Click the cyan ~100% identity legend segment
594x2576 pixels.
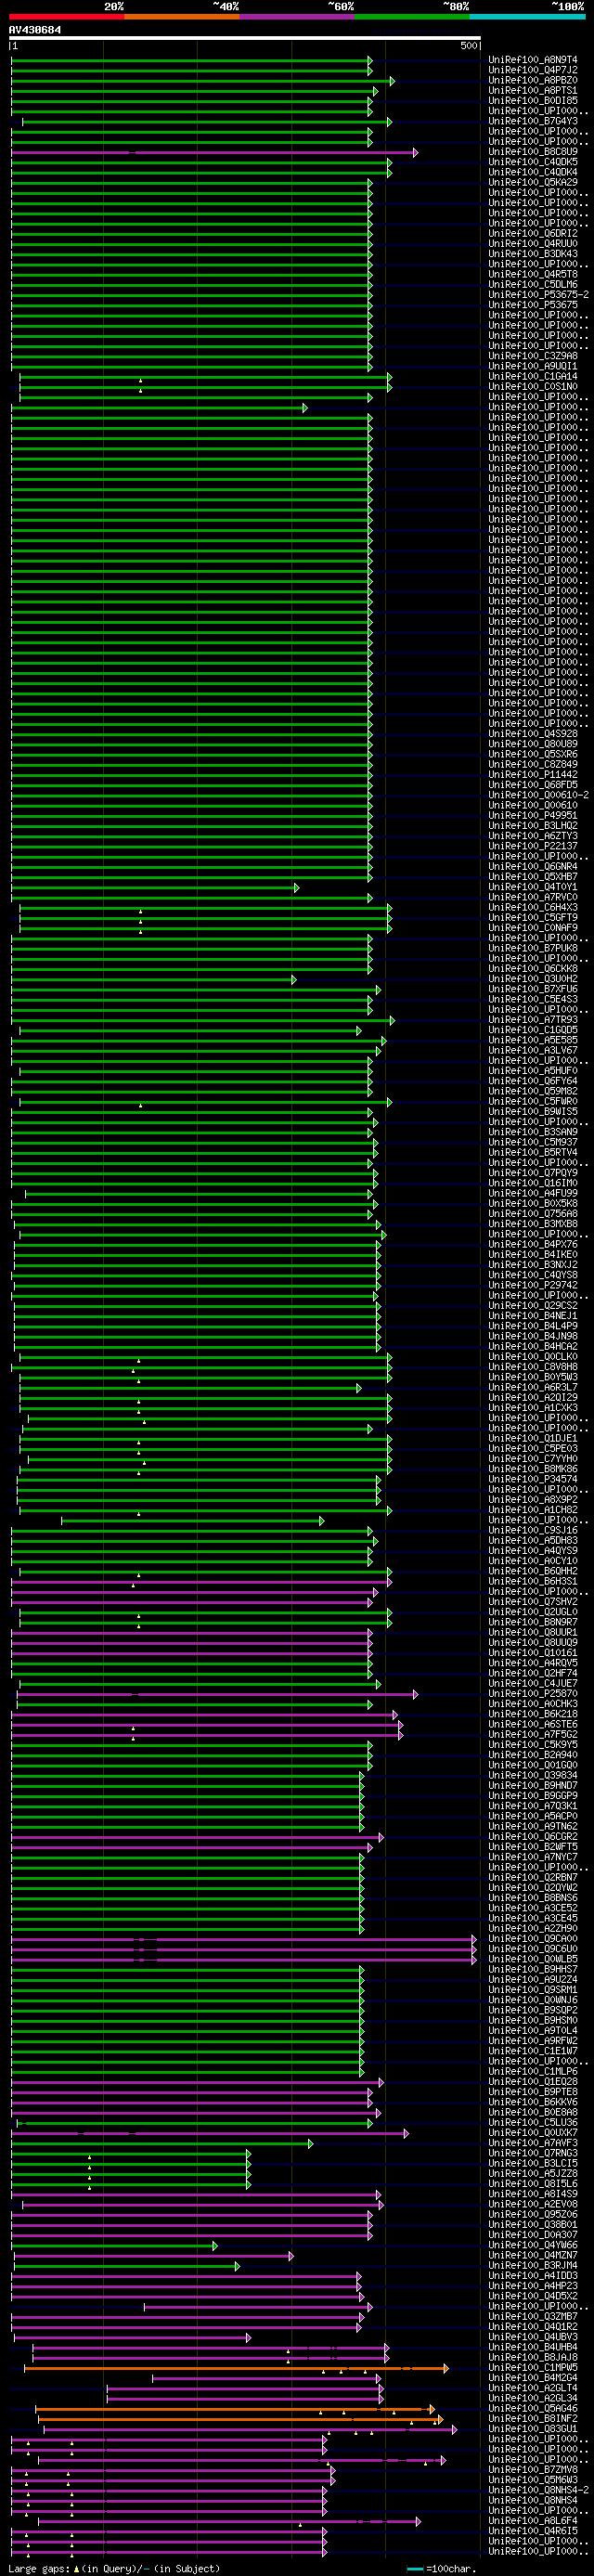click(x=527, y=17)
